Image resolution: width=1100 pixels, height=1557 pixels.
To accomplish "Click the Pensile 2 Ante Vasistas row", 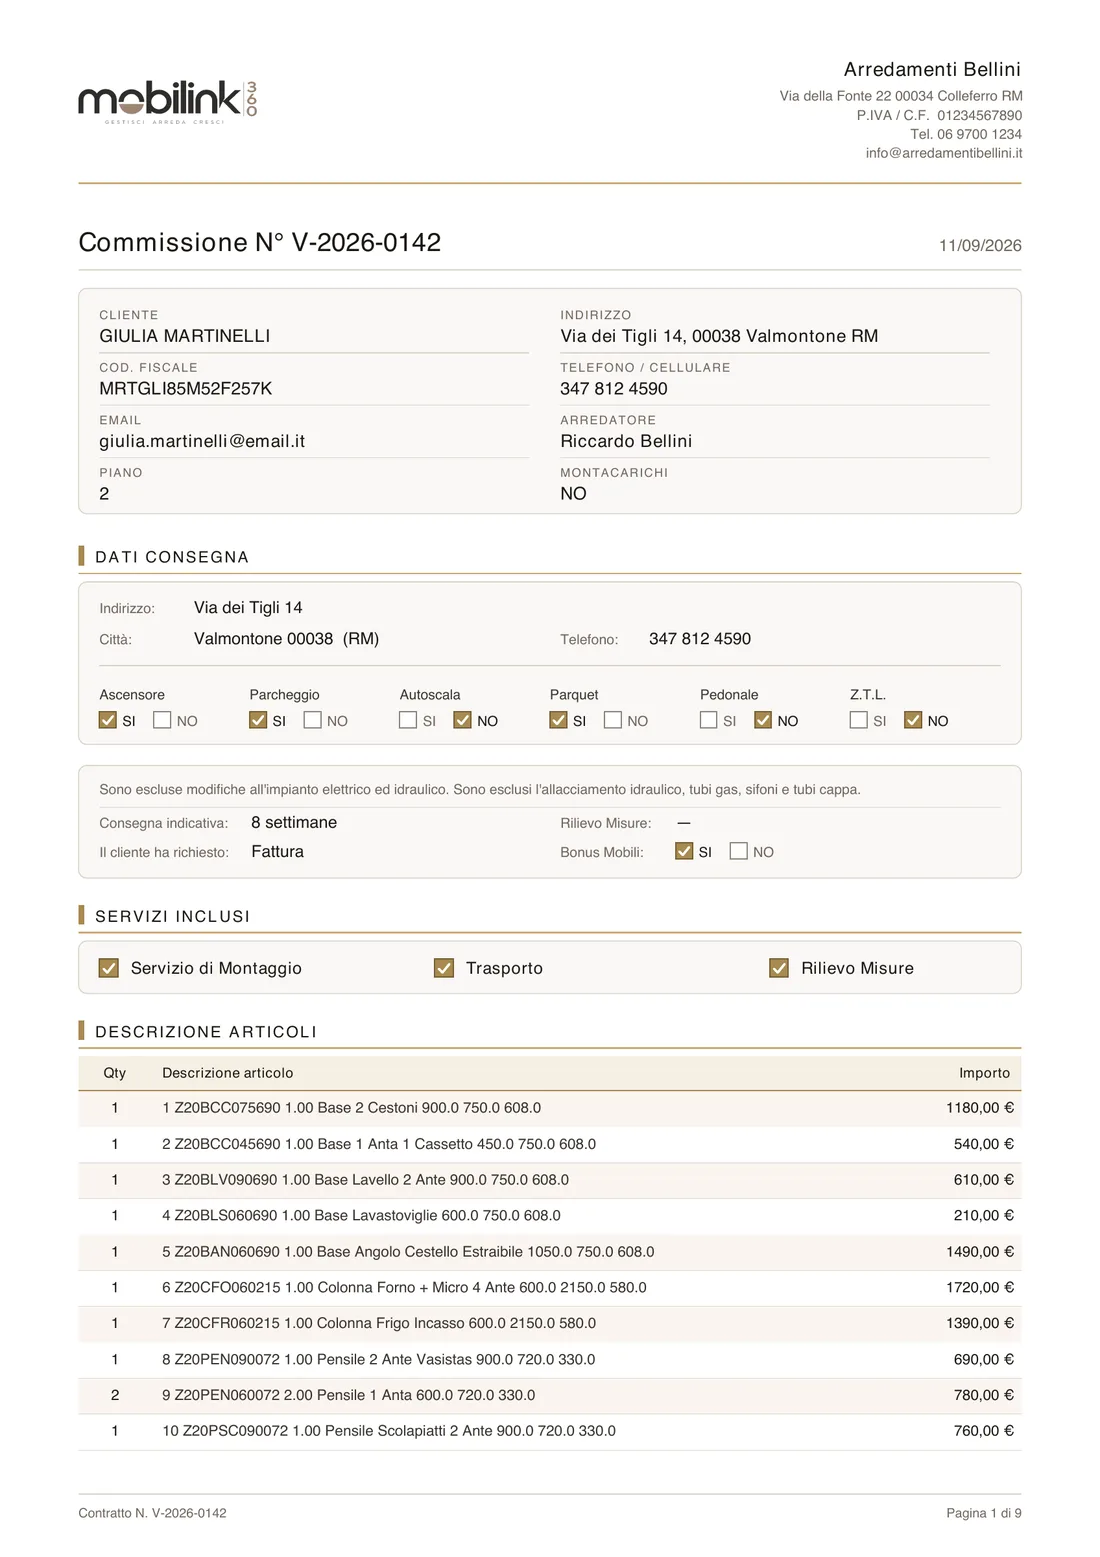I will click(550, 1359).
